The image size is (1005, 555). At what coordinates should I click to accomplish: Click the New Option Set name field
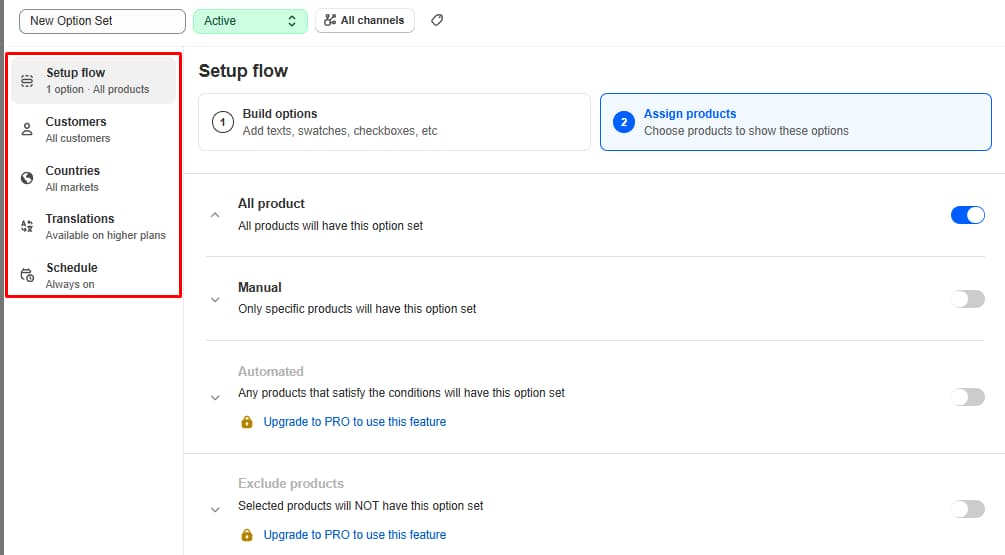point(103,21)
